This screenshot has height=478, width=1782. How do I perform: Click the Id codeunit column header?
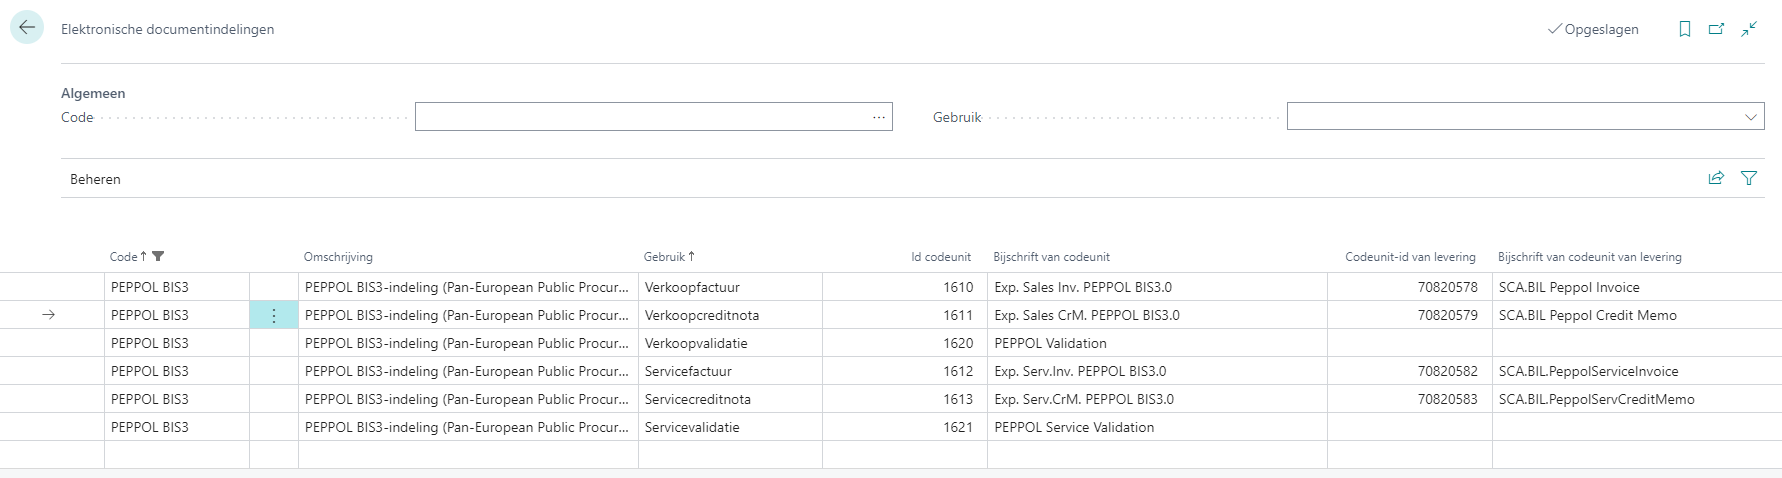point(941,257)
